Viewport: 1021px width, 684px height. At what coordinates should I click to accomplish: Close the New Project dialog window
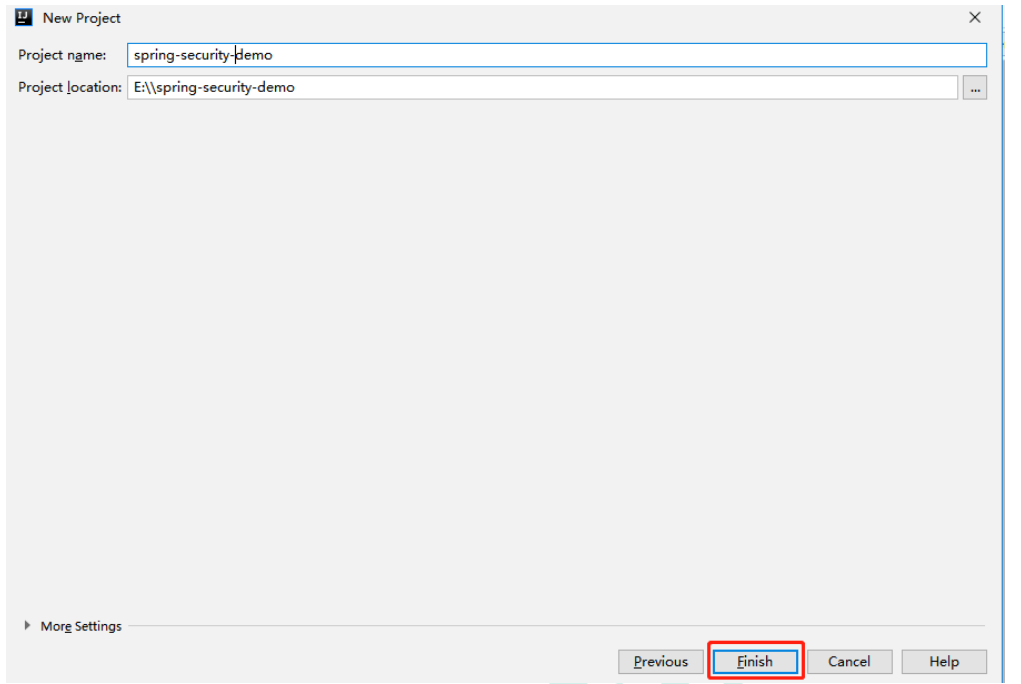(x=974, y=18)
